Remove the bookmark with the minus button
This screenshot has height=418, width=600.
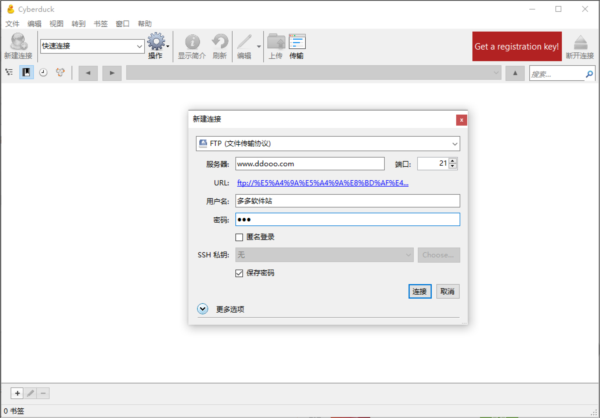pyautogui.click(x=43, y=393)
